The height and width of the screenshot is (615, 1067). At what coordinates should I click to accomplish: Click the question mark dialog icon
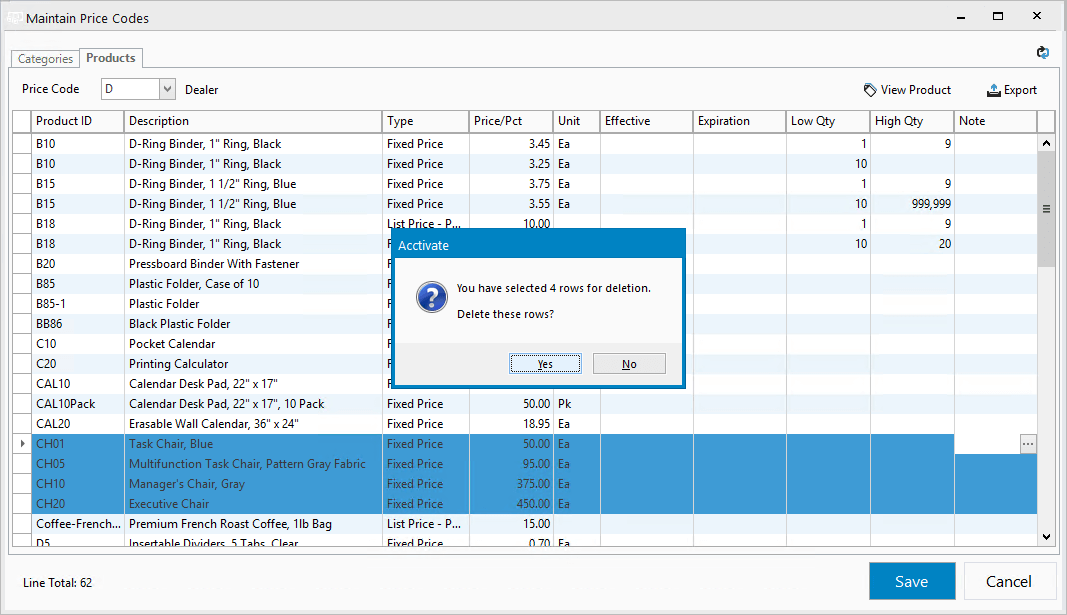[x=432, y=297]
